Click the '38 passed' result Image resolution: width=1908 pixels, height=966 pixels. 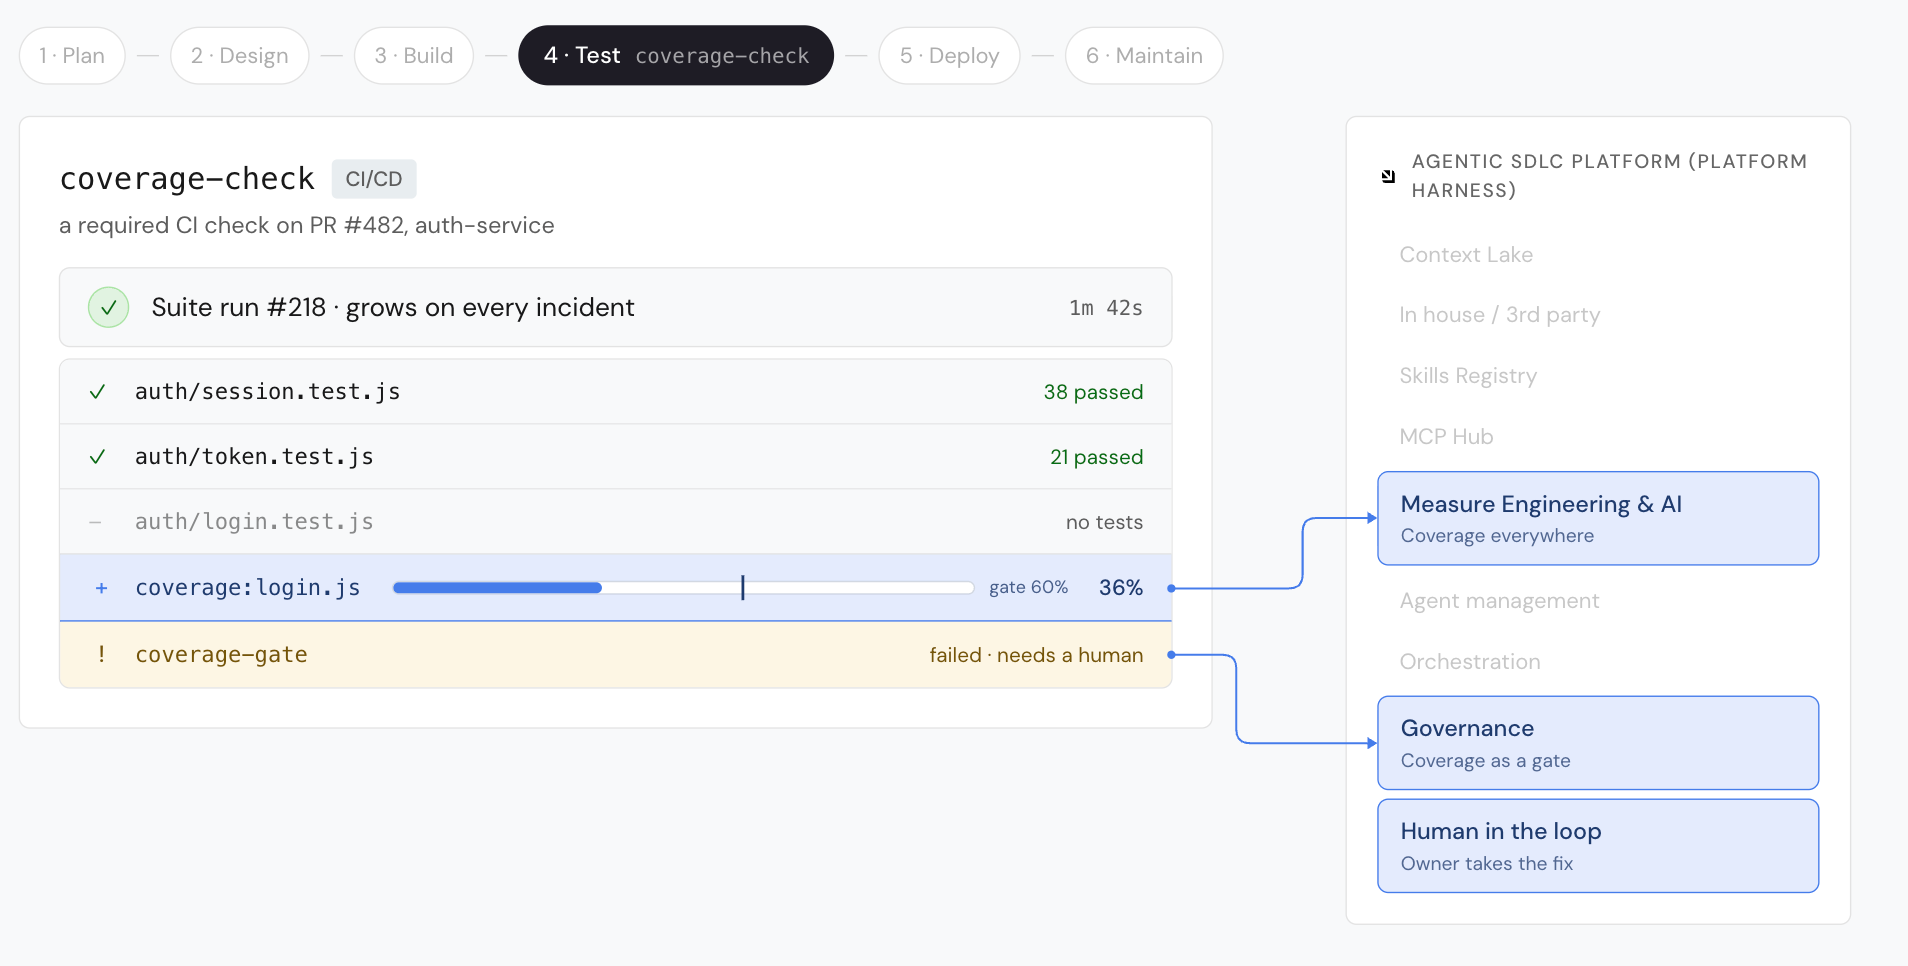(x=1093, y=392)
